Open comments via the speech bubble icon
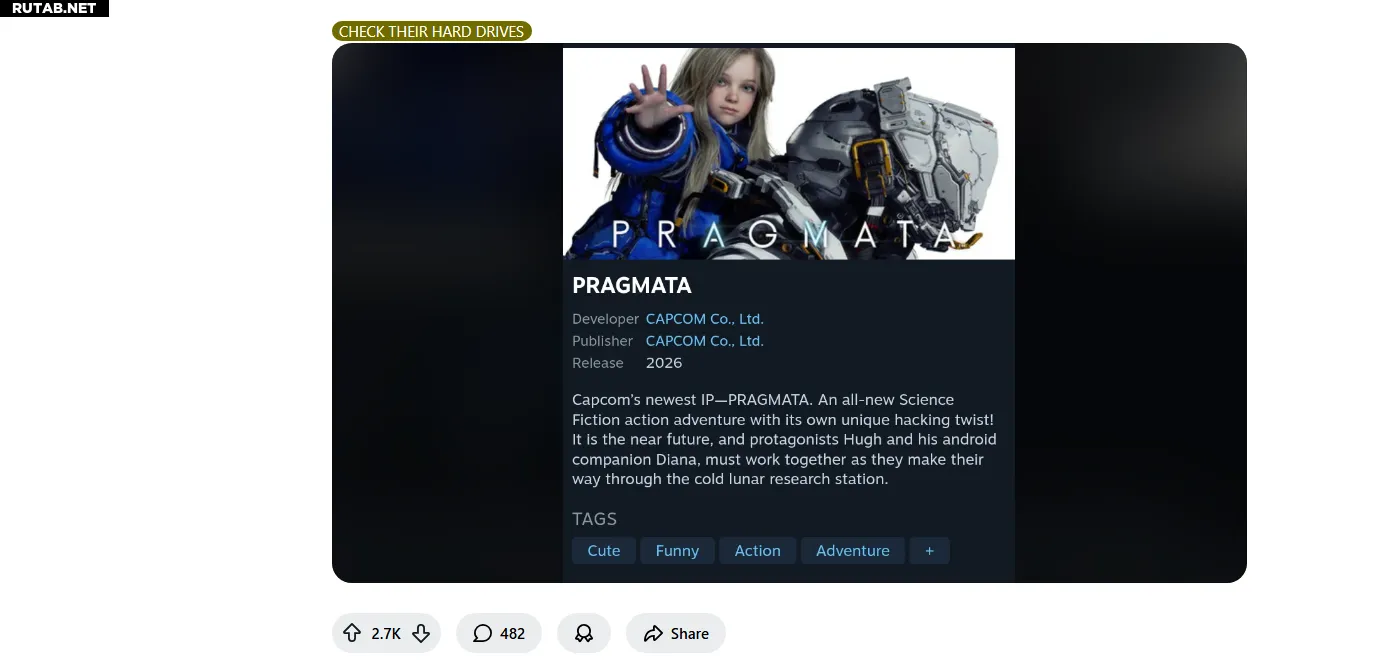This screenshot has width=1391, height=665. pyautogui.click(x=482, y=633)
